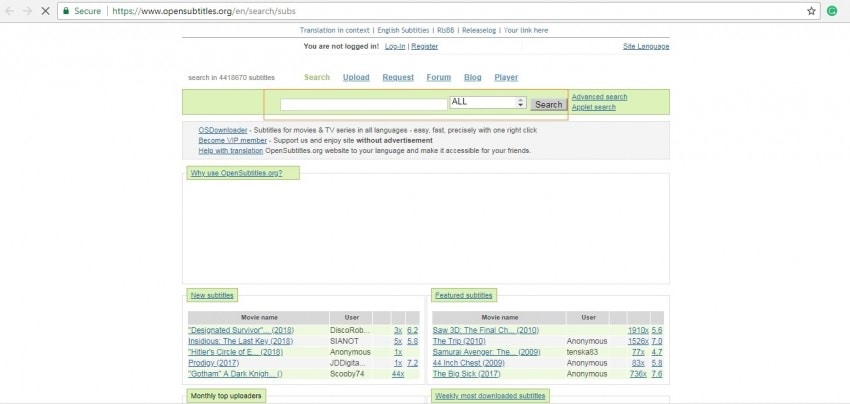
Task: Open the green Grammarly extension icon
Action: (832, 11)
